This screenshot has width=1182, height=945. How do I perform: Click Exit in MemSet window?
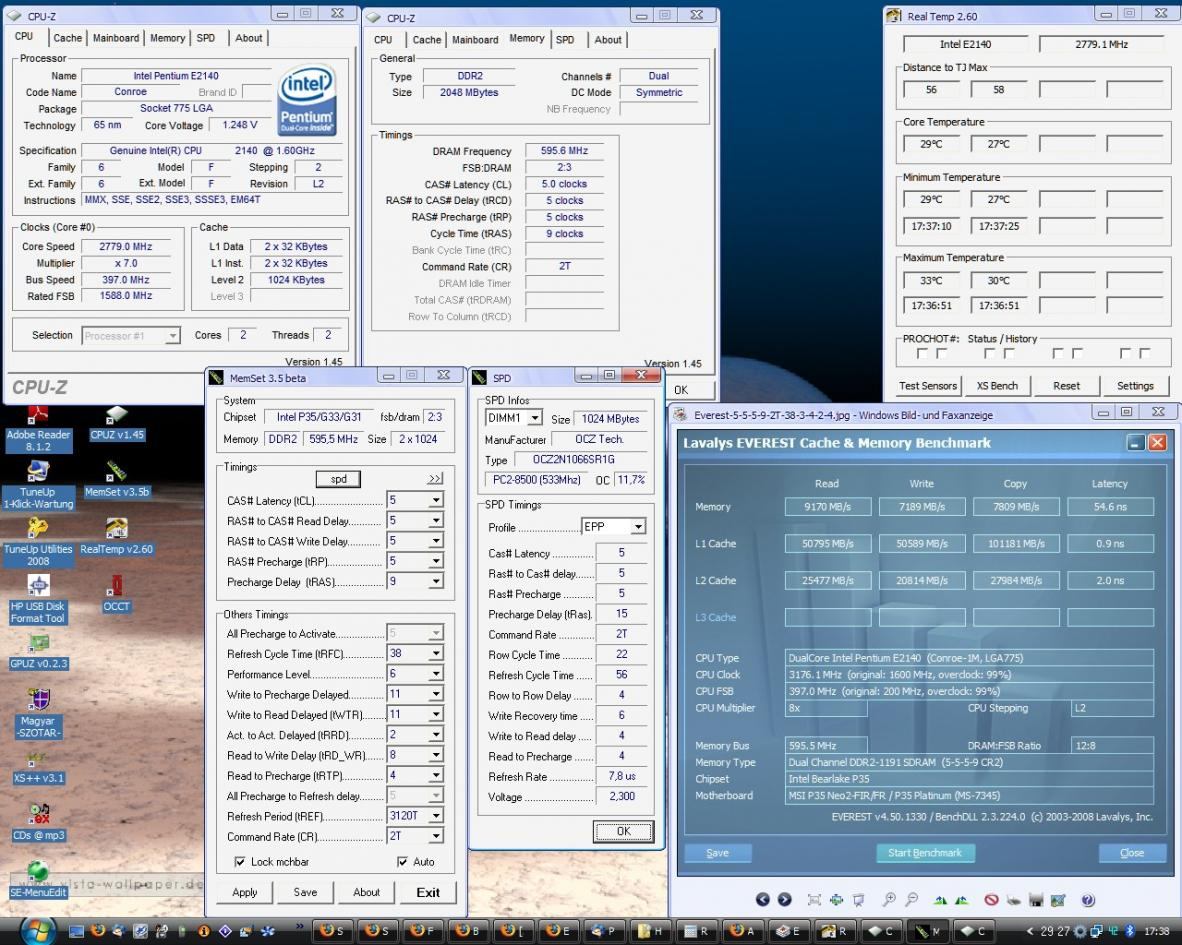428,892
